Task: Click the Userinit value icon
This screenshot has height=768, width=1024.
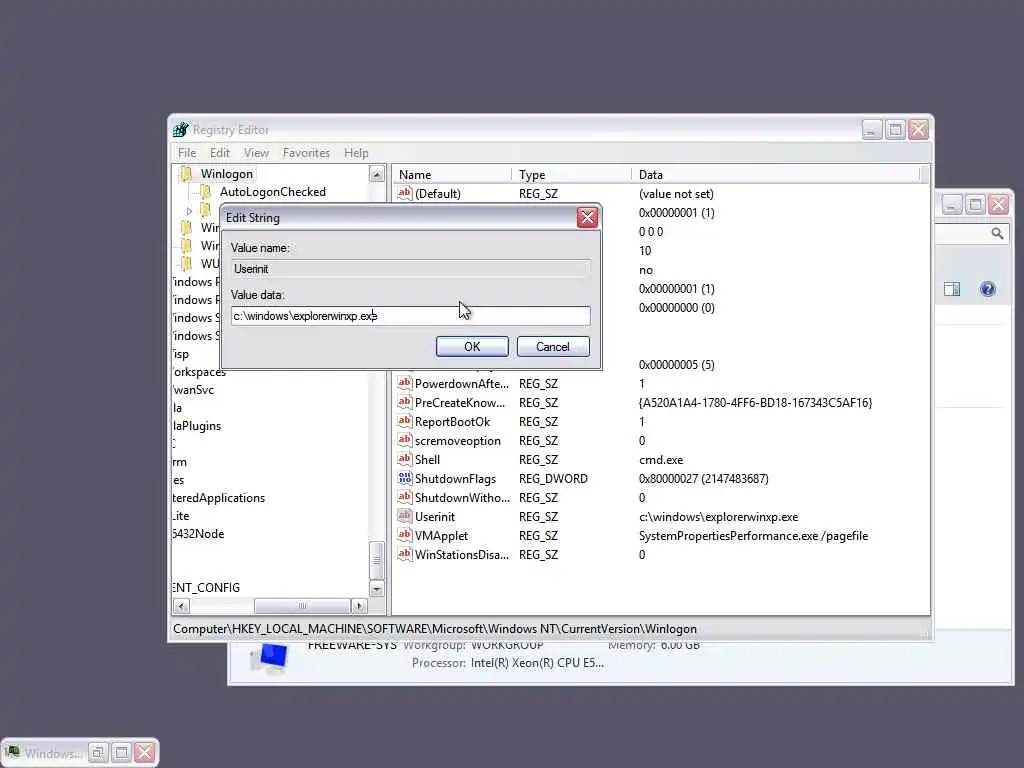Action: point(405,516)
